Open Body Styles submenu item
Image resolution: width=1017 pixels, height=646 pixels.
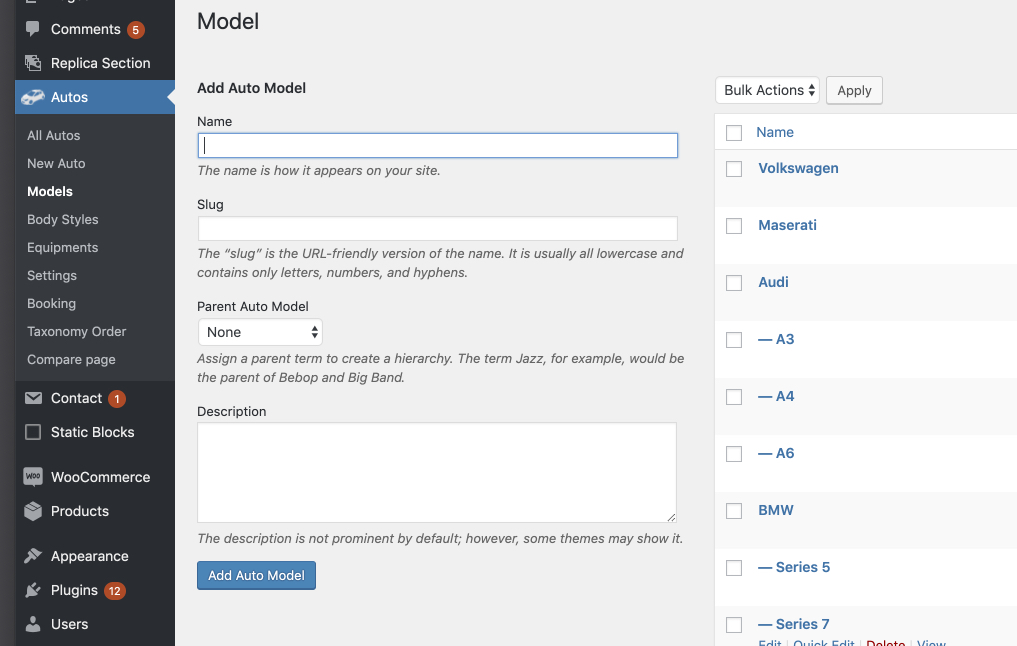[63, 219]
